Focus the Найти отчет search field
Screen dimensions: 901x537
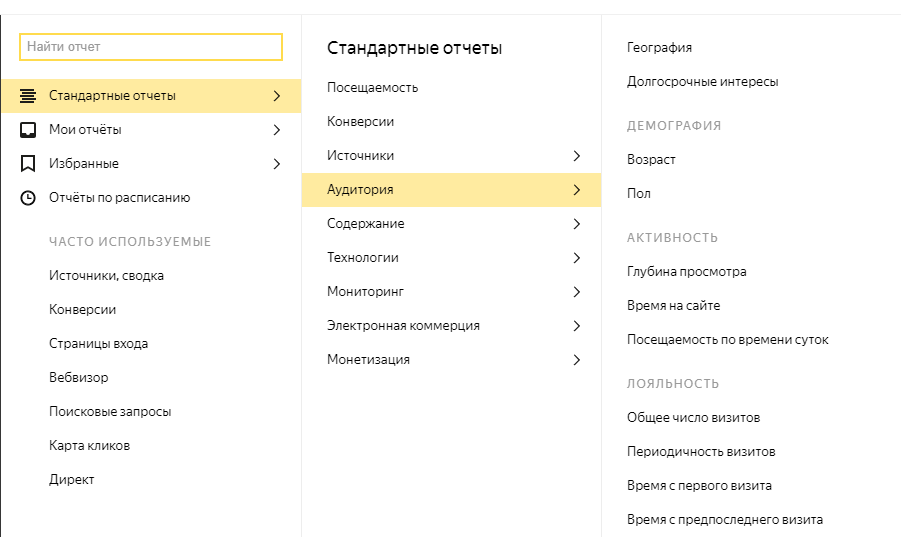click(151, 47)
